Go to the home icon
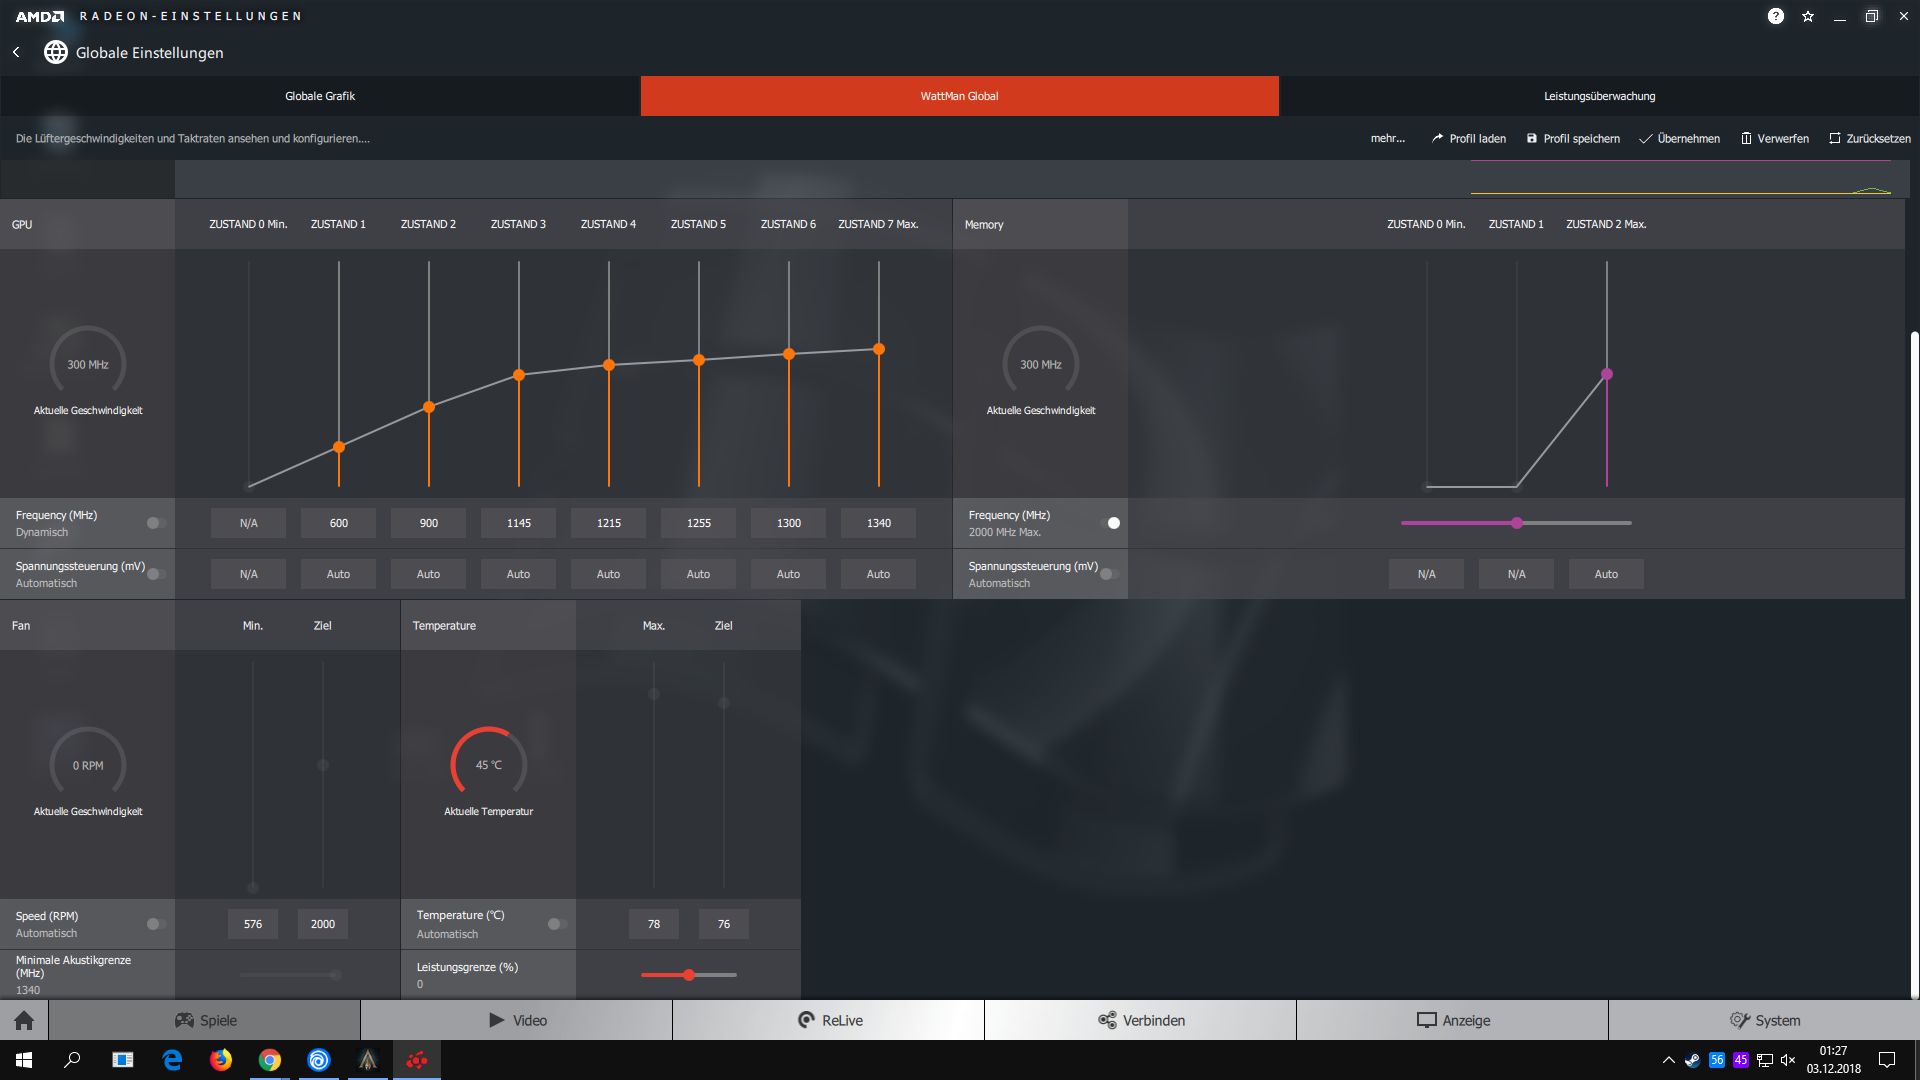 tap(24, 1020)
